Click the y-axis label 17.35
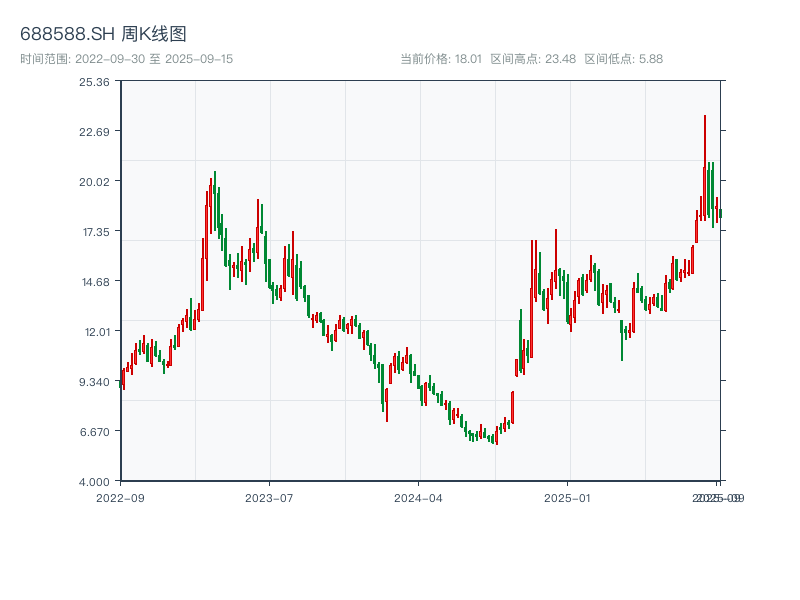This screenshot has height=600, width=800. (96, 232)
